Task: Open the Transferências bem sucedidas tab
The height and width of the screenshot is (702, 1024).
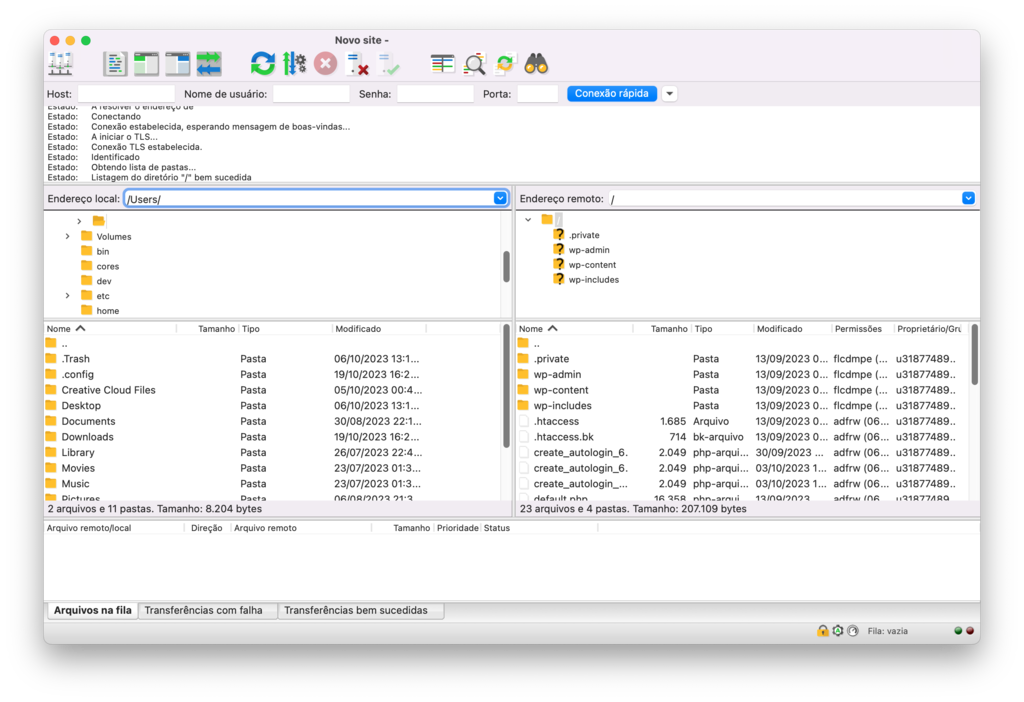Action: (x=362, y=610)
